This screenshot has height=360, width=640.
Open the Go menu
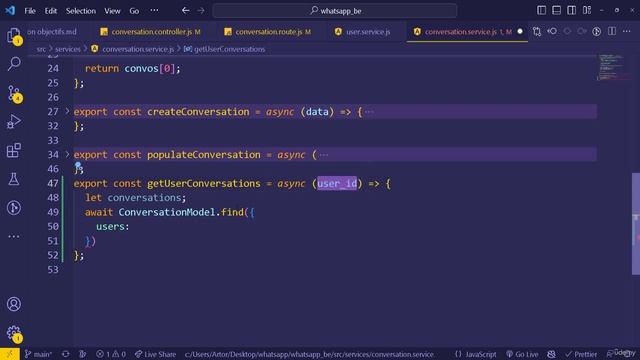(134, 11)
